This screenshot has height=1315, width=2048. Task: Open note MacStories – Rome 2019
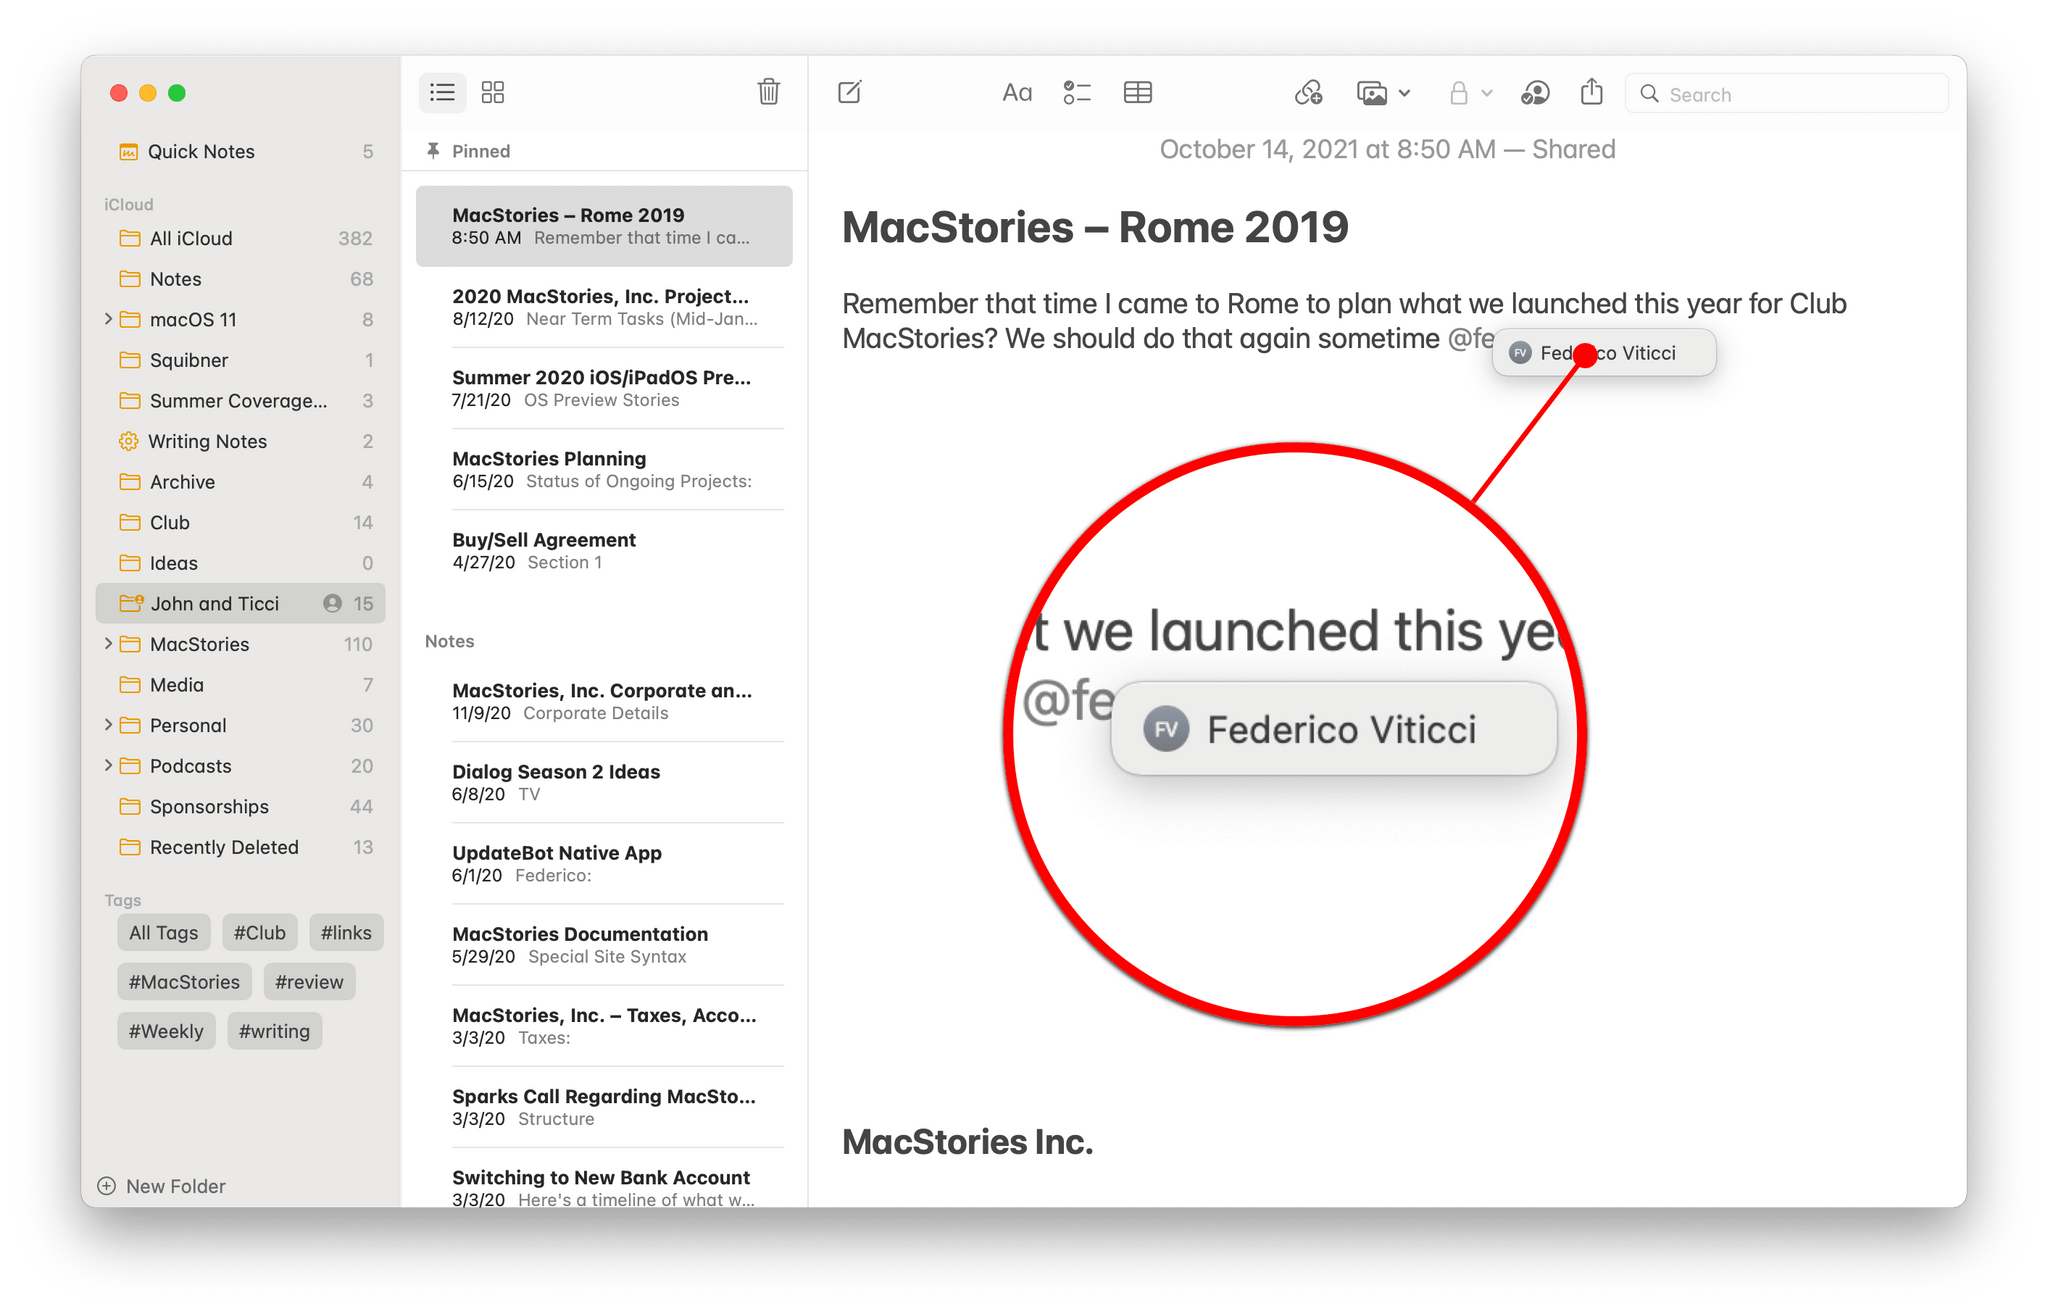click(604, 226)
